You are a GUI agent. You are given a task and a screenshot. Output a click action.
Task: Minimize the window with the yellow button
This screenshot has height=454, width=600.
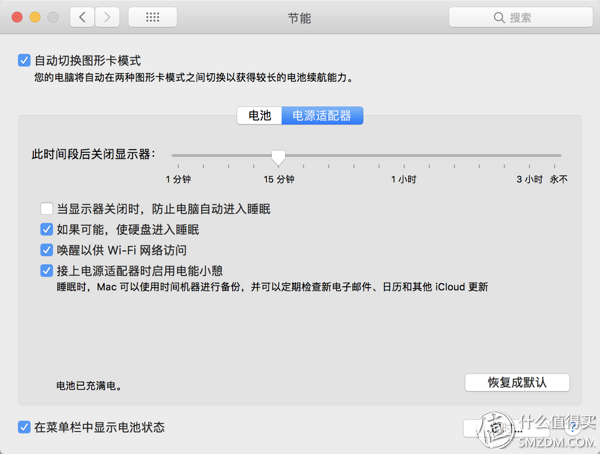pyautogui.click(x=35, y=17)
